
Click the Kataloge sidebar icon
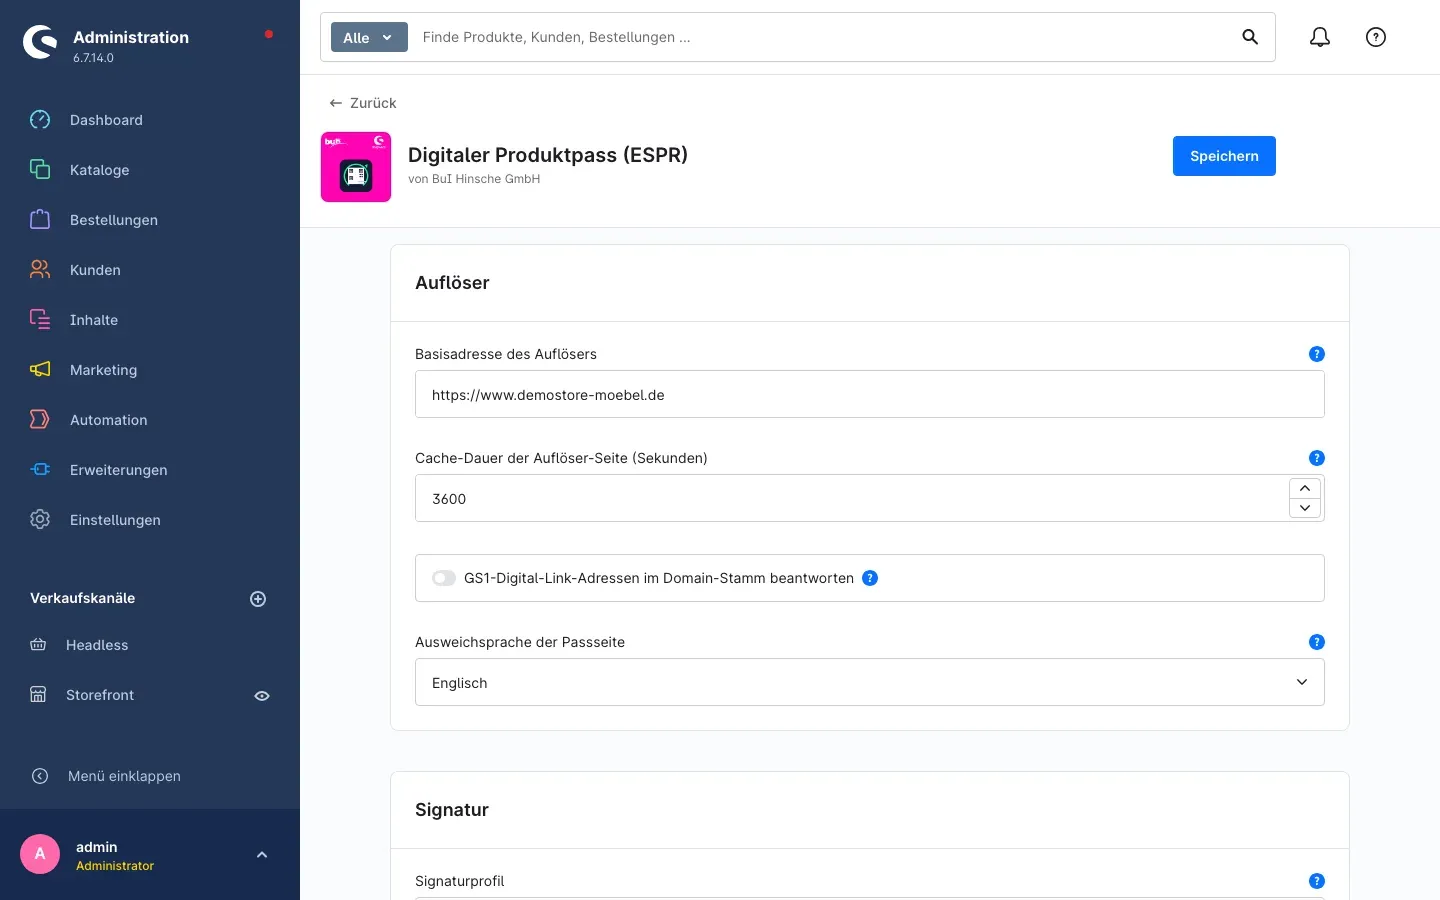[x=40, y=170]
